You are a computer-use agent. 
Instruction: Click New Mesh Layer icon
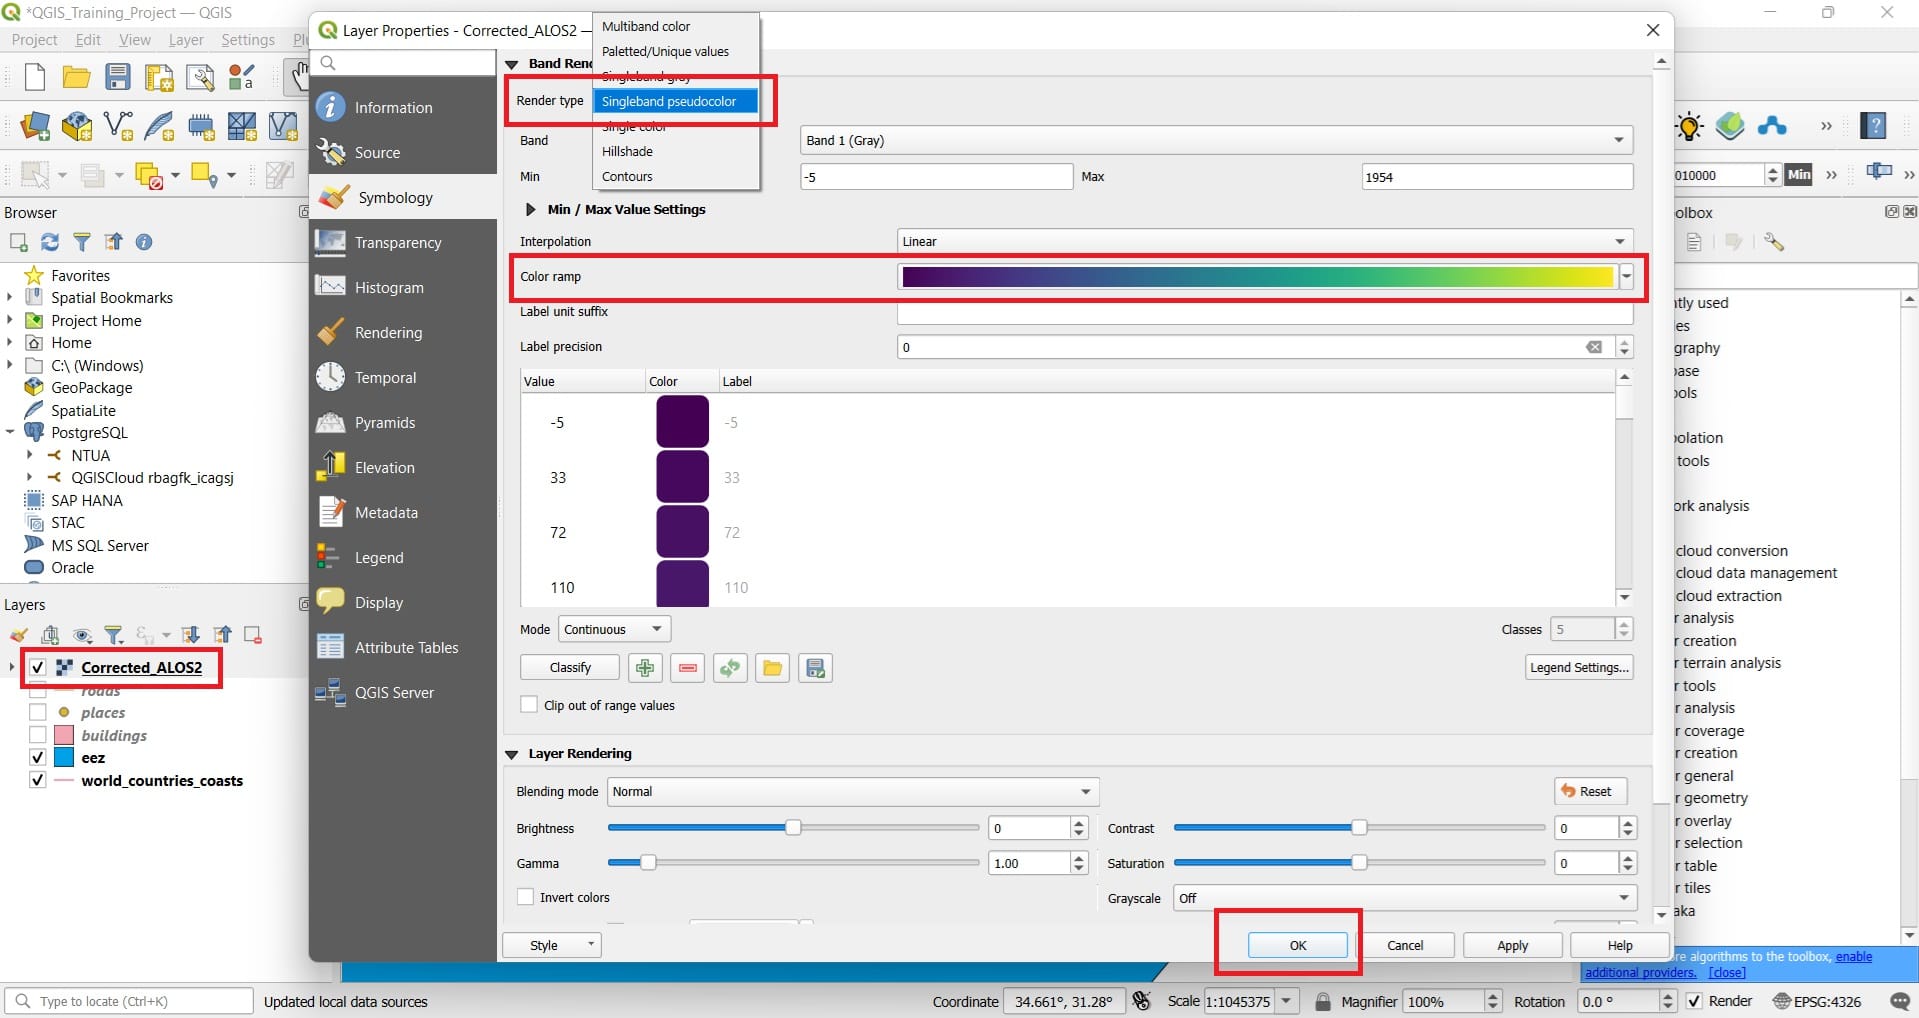(242, 126)
